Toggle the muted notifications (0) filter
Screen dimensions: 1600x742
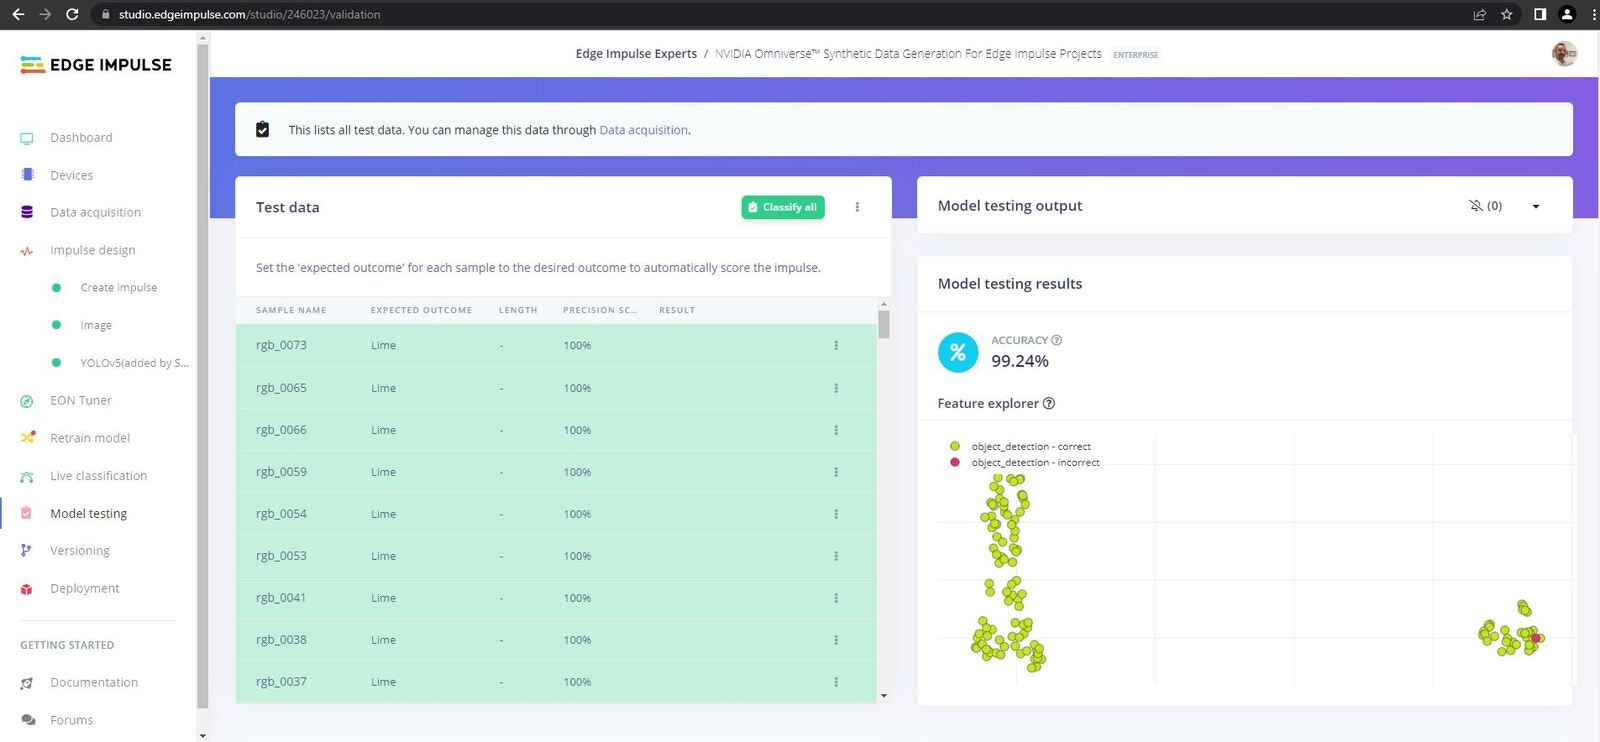point(1485,206)
